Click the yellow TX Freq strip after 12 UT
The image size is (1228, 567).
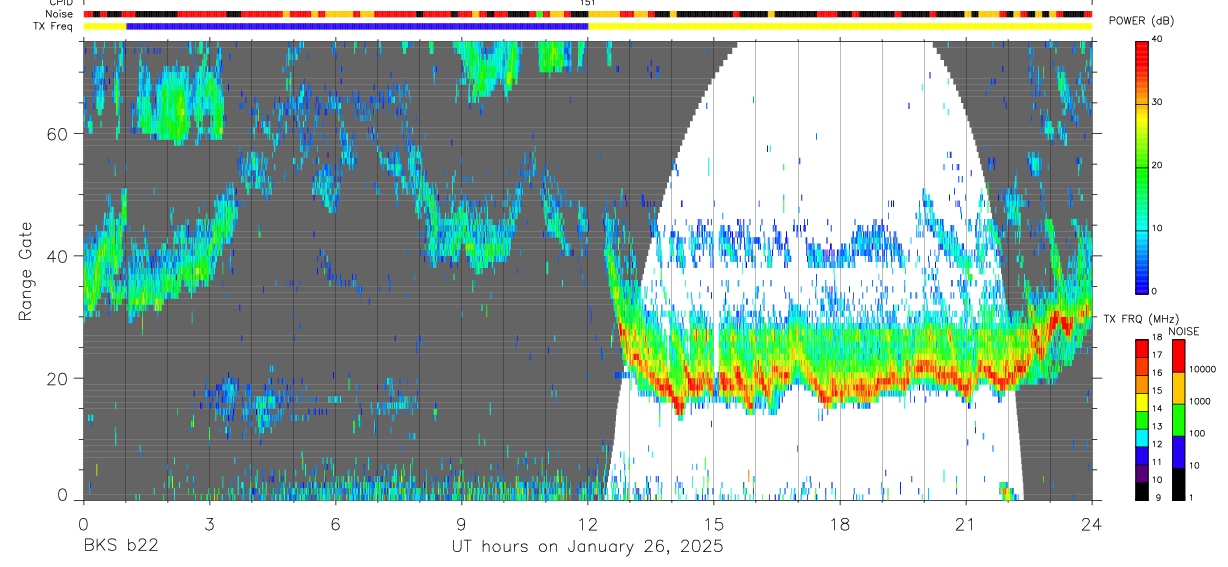[x=840, y=25]
